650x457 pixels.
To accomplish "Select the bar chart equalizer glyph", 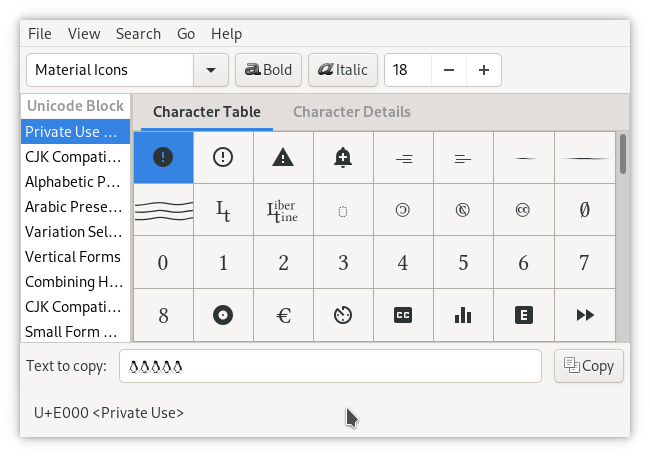I will pyautogui.click(x=463, y=315).
